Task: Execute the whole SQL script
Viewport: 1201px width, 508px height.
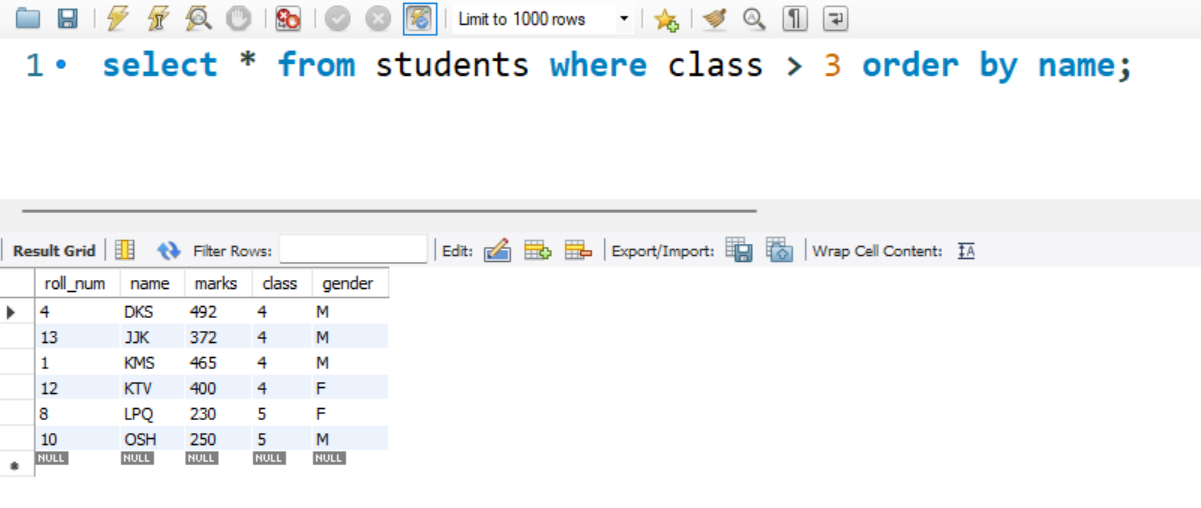Action: point(118,18)
